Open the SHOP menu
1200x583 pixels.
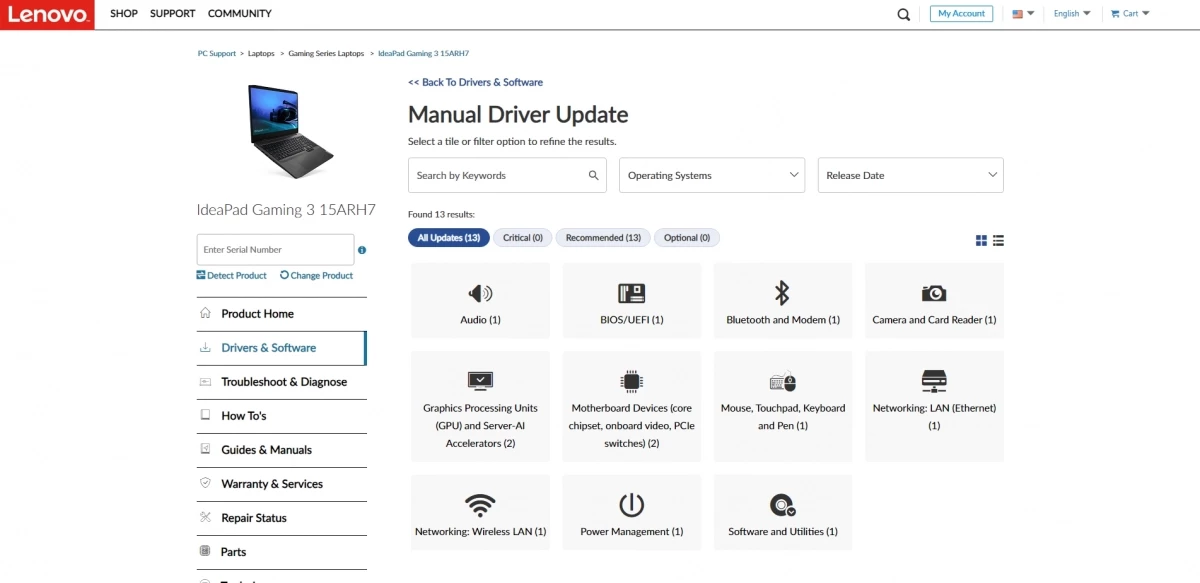tap(124, 14)
